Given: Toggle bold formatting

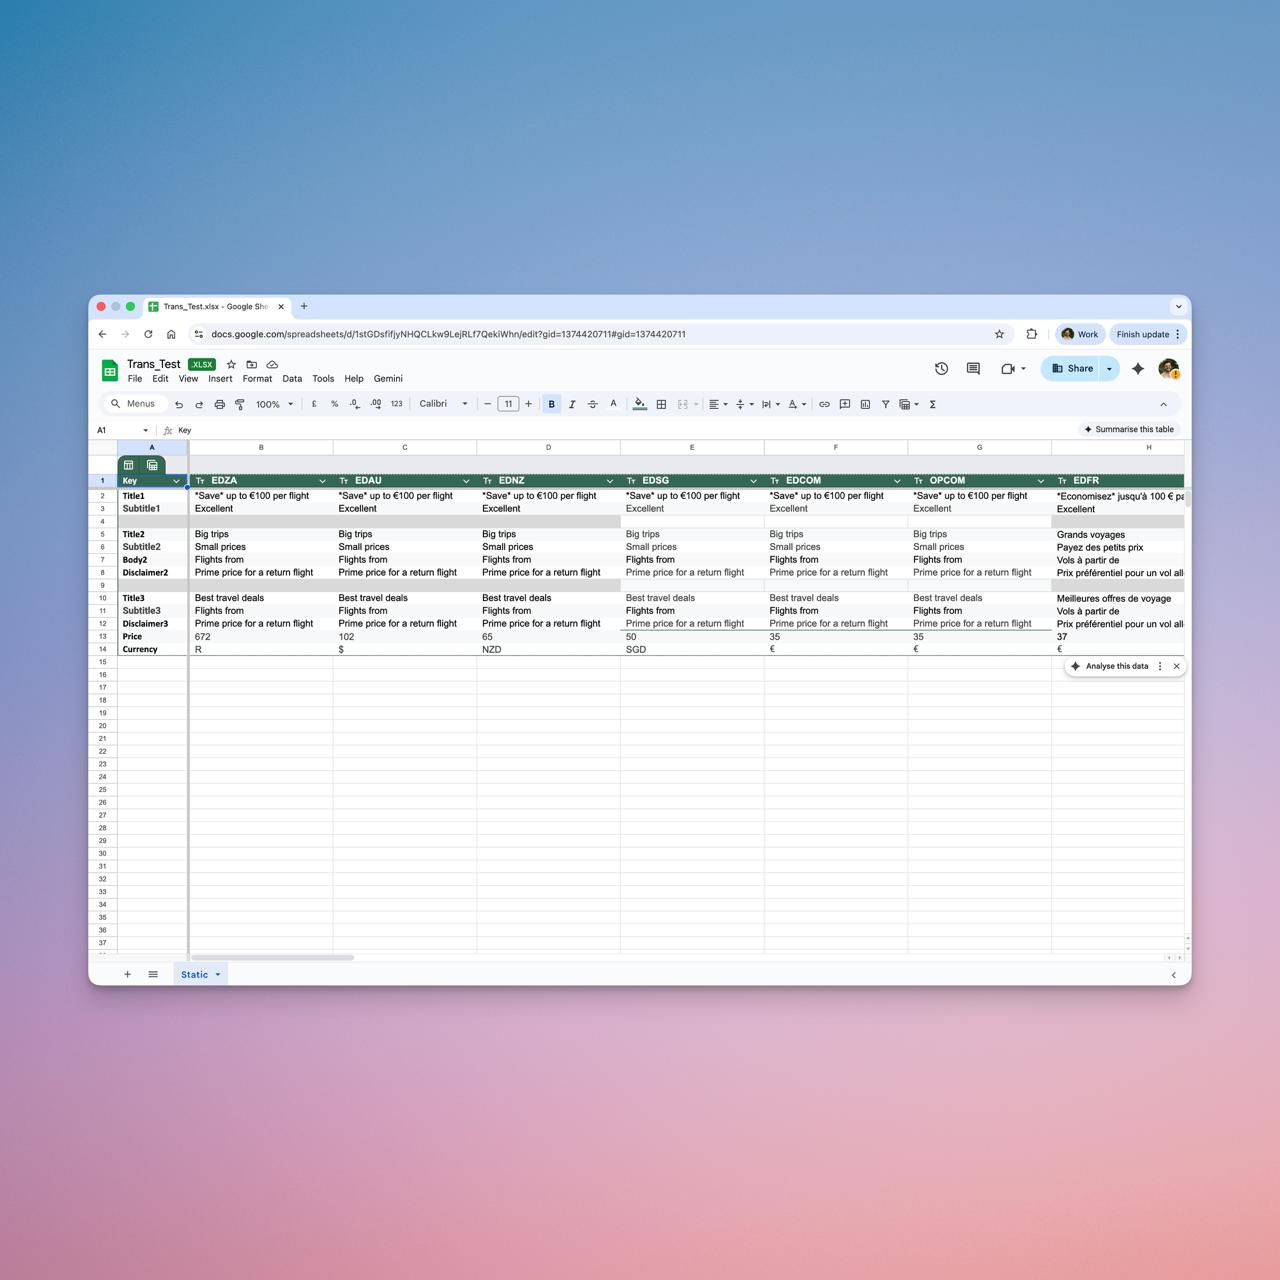Looking at the screenshot, I should point(551,404).
